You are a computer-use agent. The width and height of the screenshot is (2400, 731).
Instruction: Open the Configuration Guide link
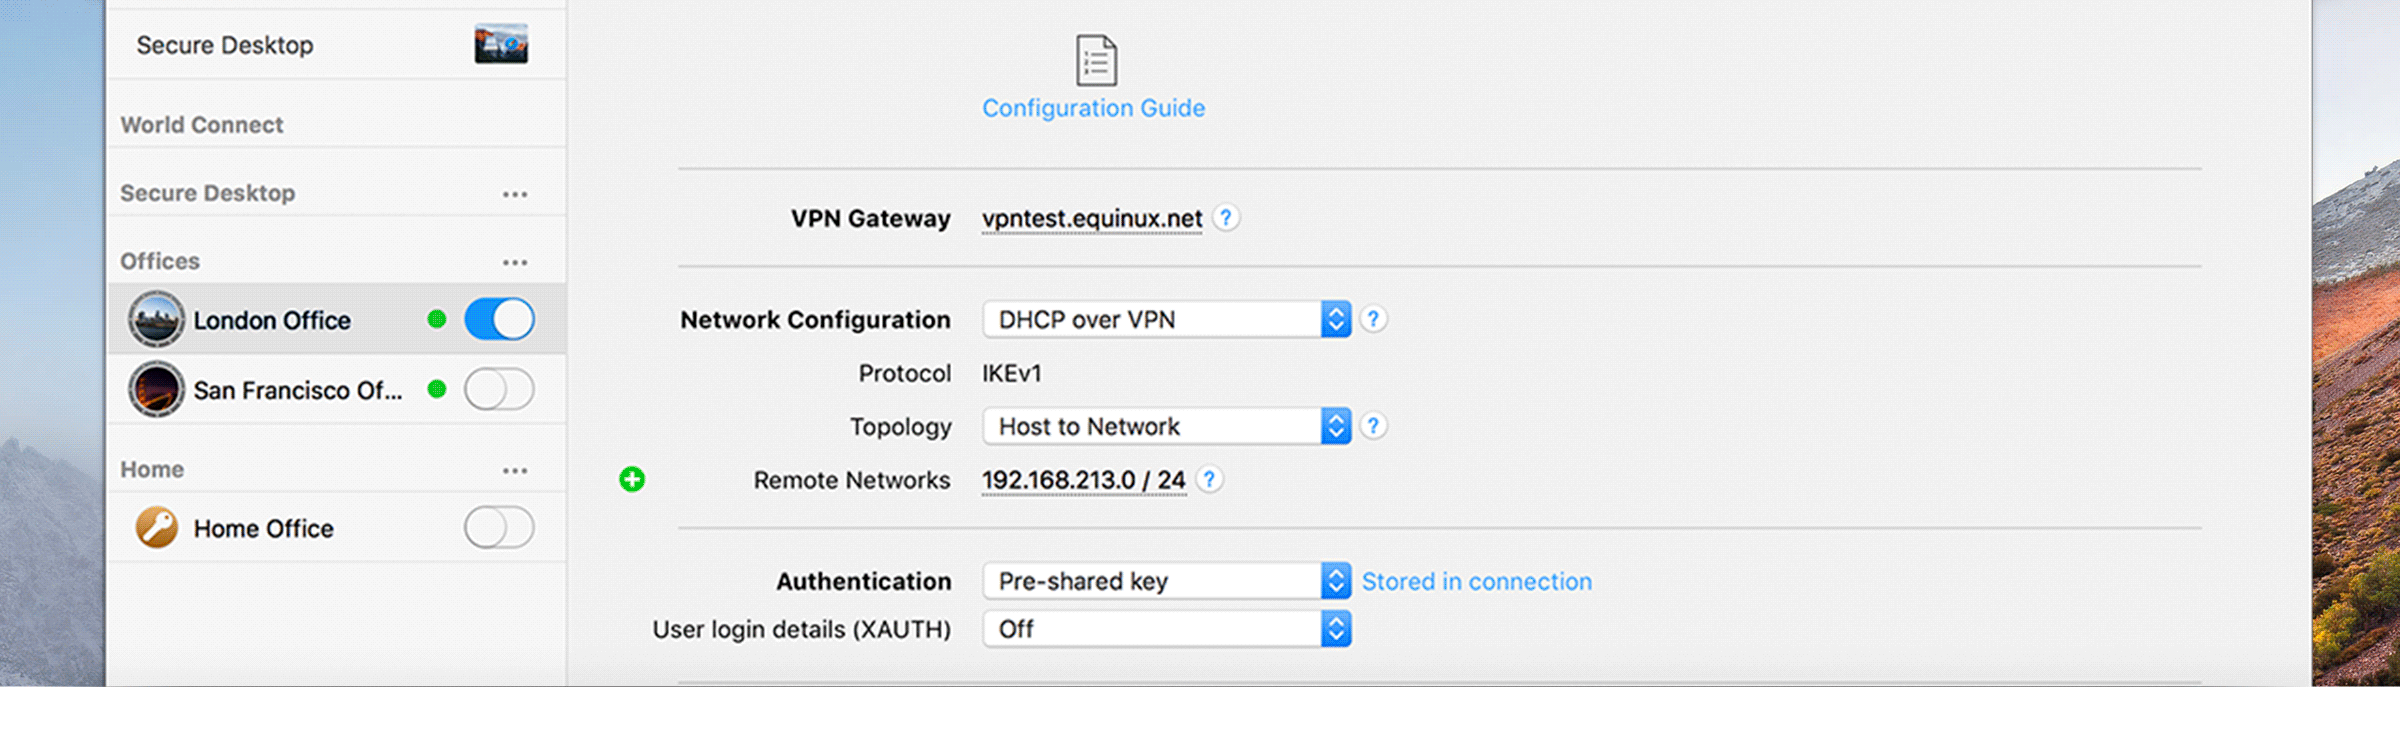point(1093,108)
